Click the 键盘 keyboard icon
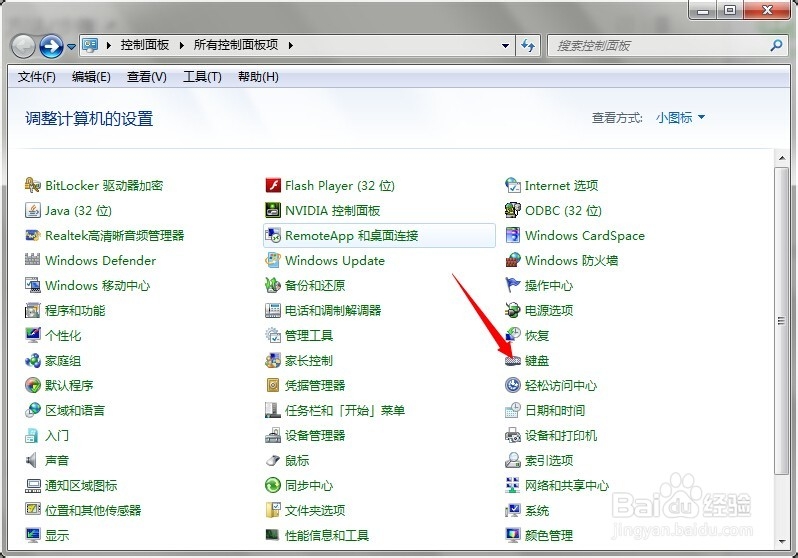Viewport: 798px width, 558px height. pyautogui.click(x=512, y=360)
